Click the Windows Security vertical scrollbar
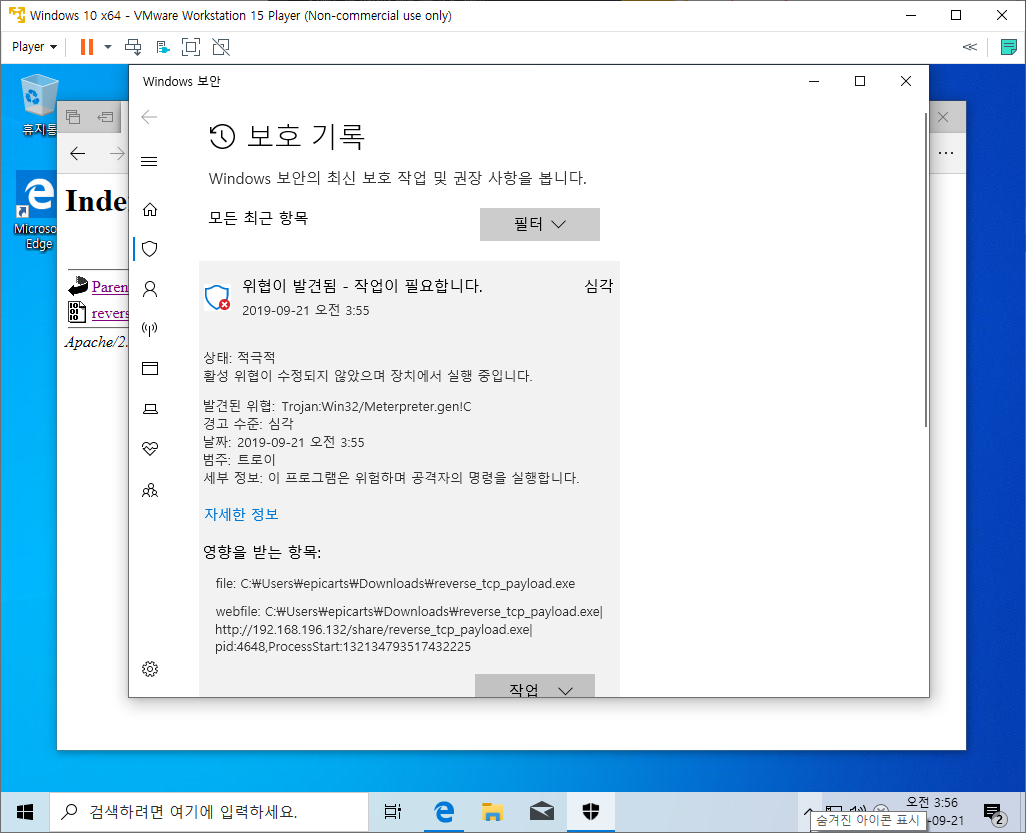The height and width of the screenshot is (833, 1026). click(925, 270)
